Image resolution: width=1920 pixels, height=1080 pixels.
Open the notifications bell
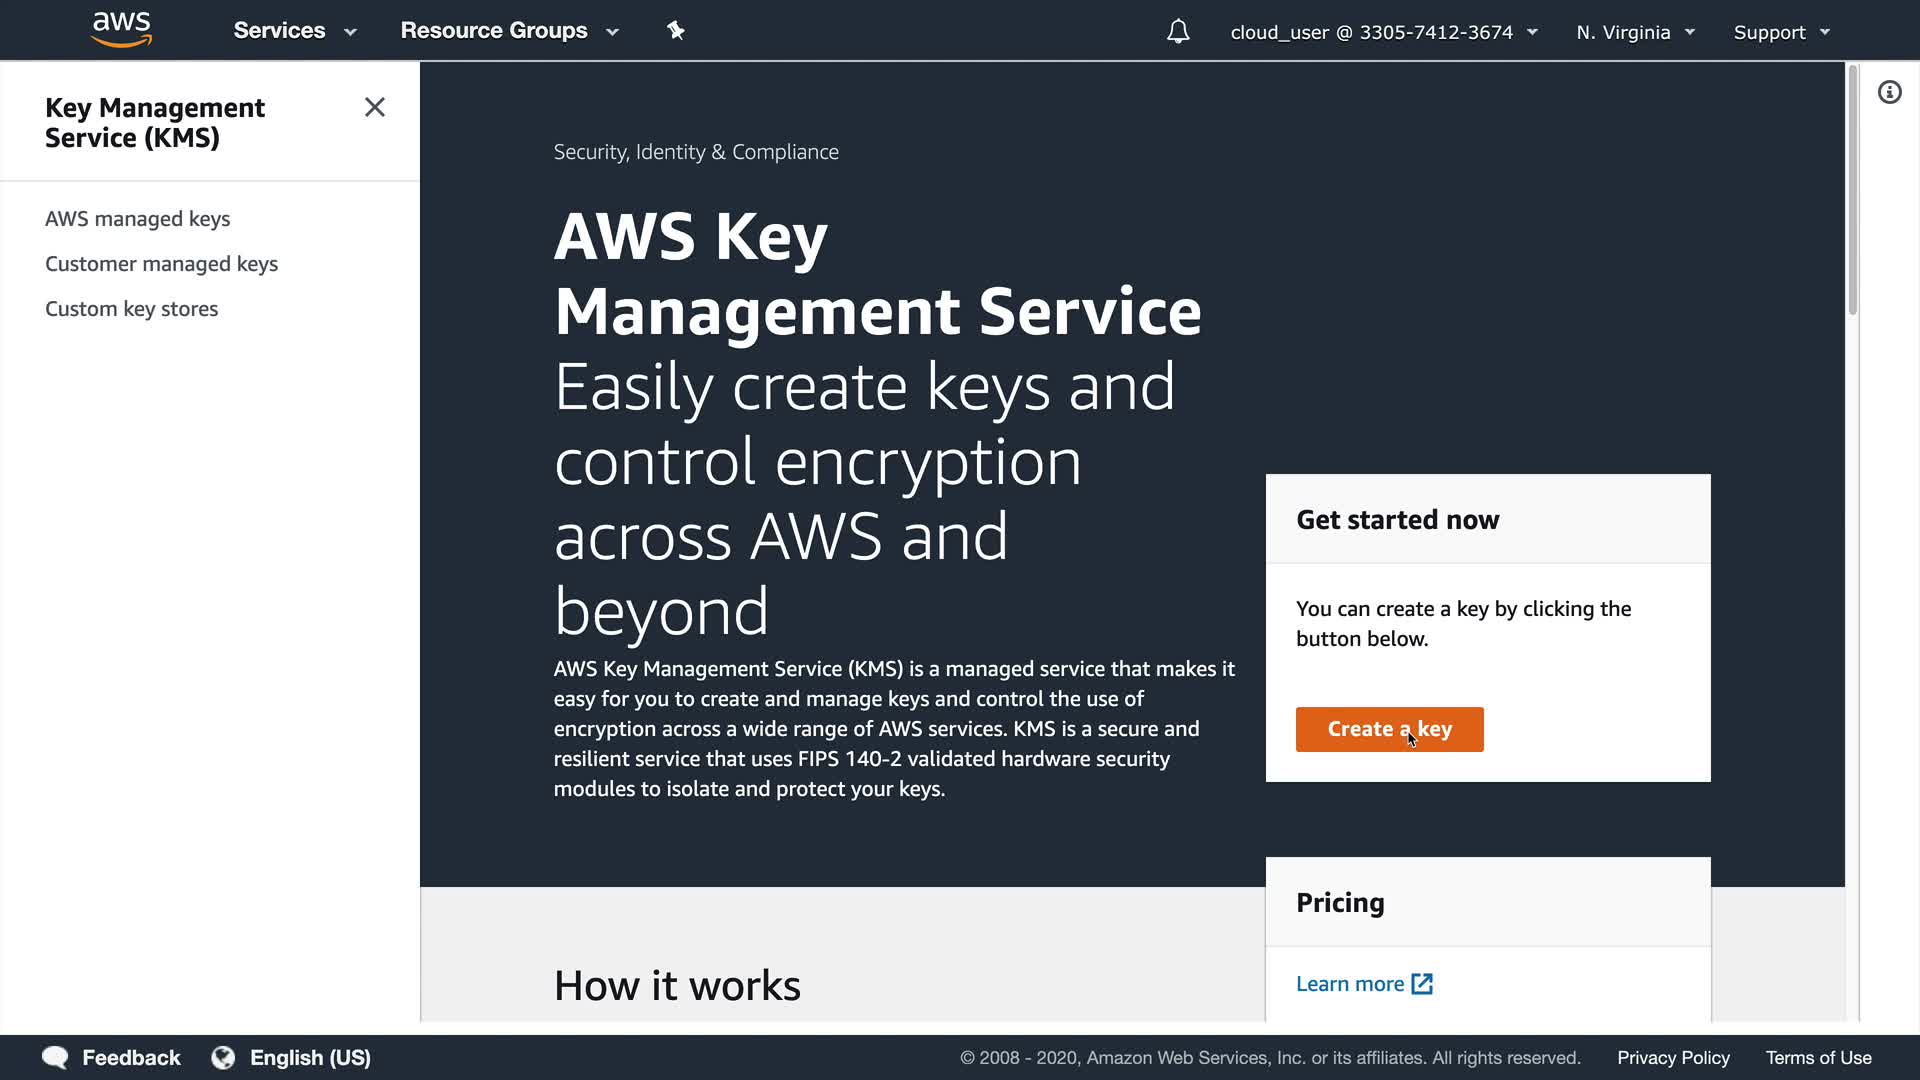(x=1178, y=32)
